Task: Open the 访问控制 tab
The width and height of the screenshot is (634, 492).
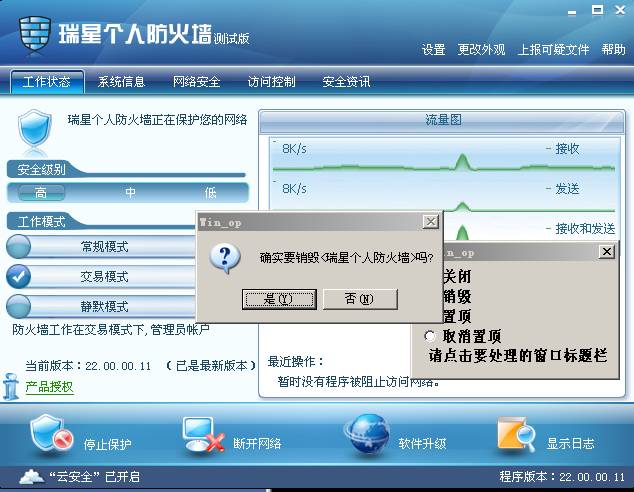Action: coord(271,82)
